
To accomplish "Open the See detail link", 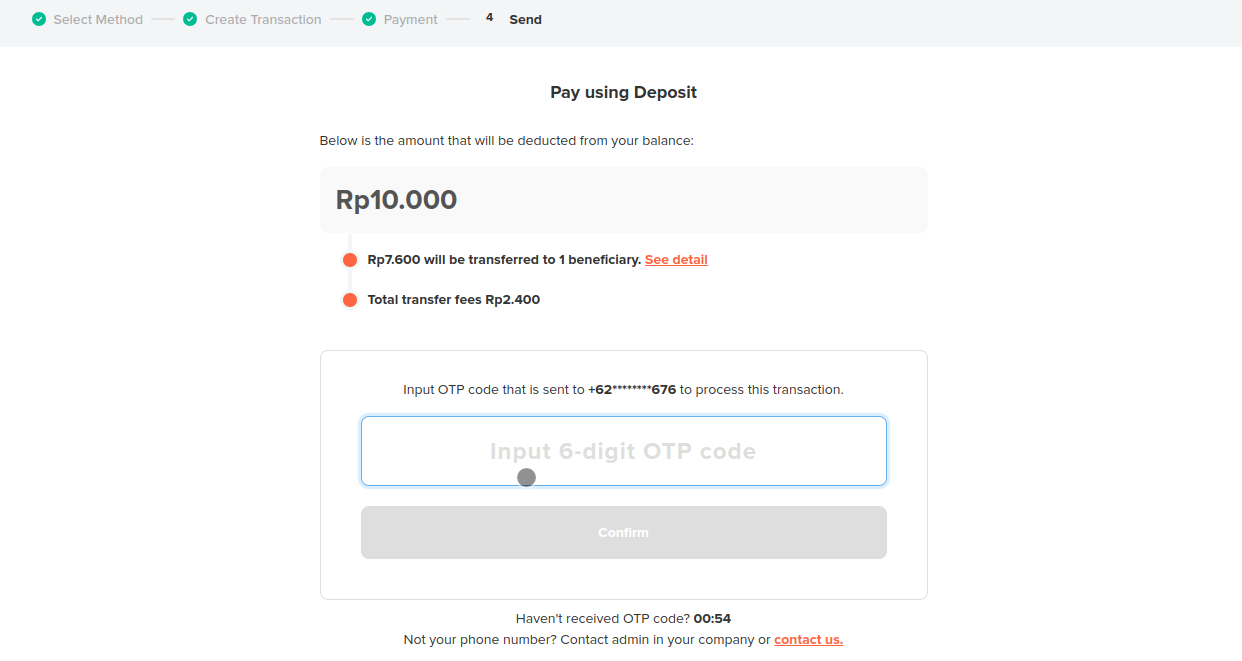I will [676, 260].
